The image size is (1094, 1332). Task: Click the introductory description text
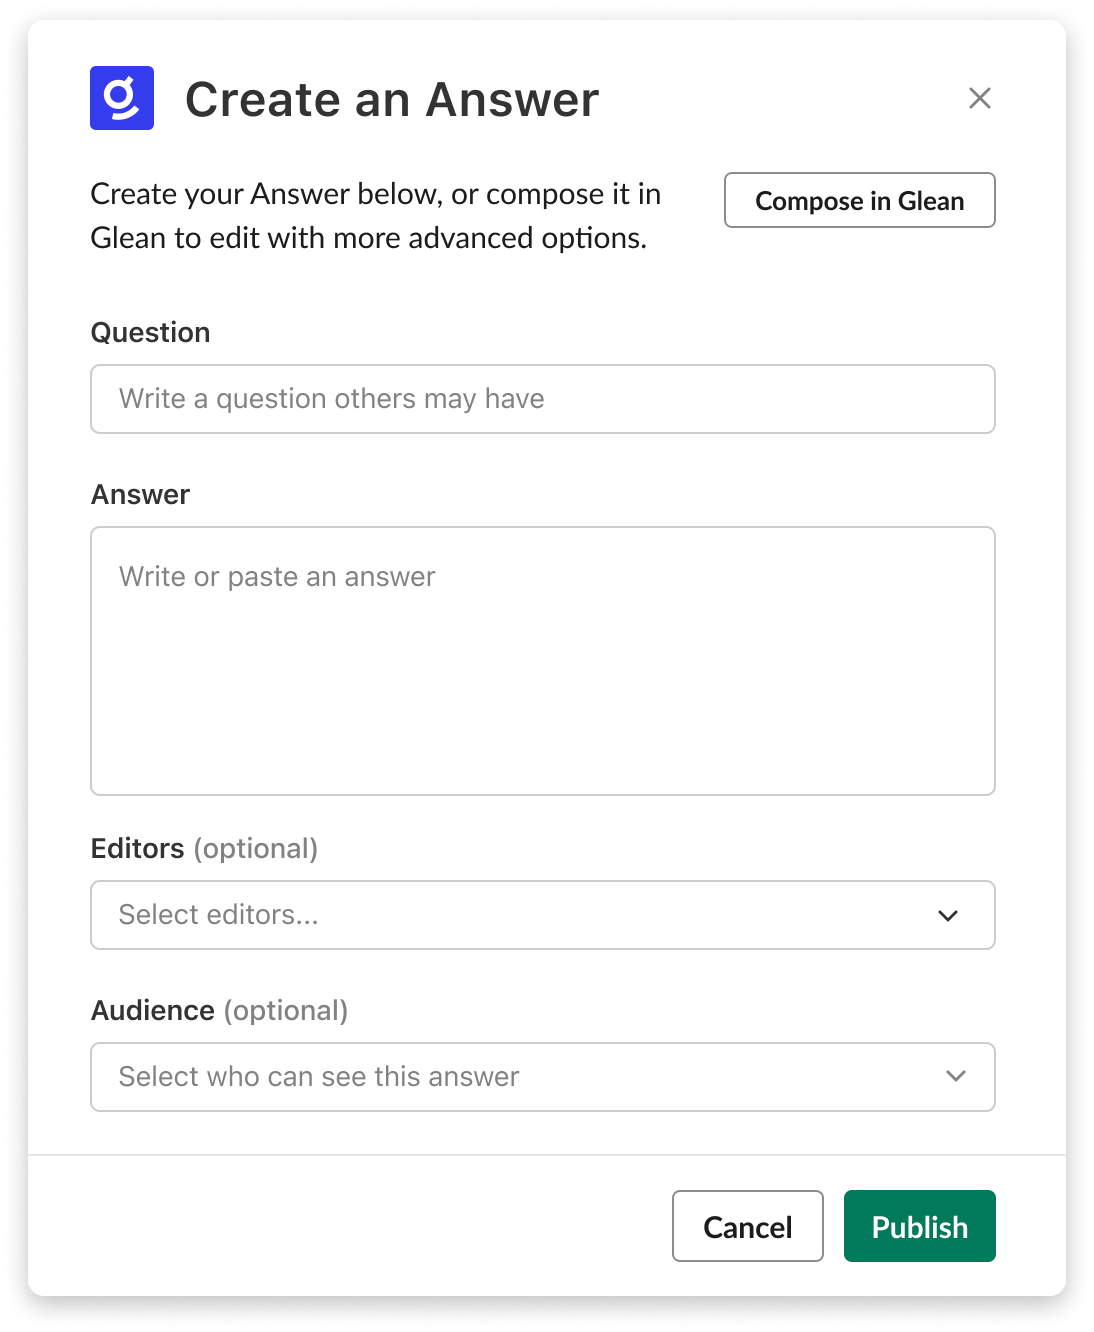pos(375,215)
